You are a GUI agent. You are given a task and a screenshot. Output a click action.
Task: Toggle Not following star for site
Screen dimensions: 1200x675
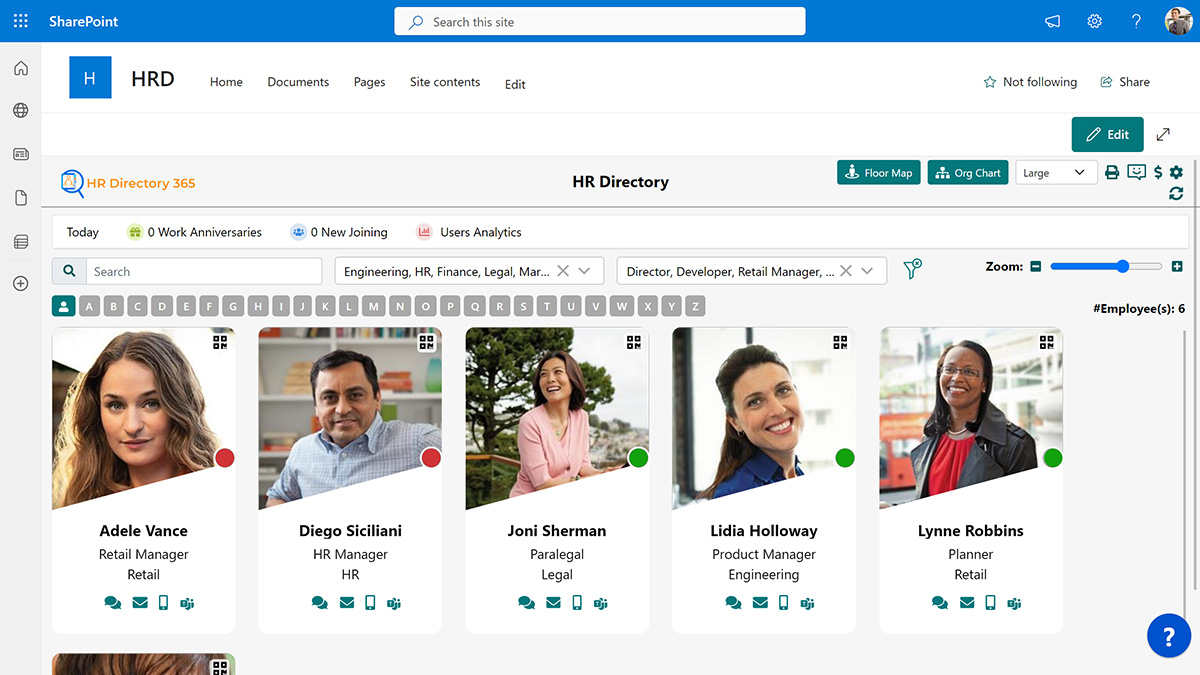(990, 82)
